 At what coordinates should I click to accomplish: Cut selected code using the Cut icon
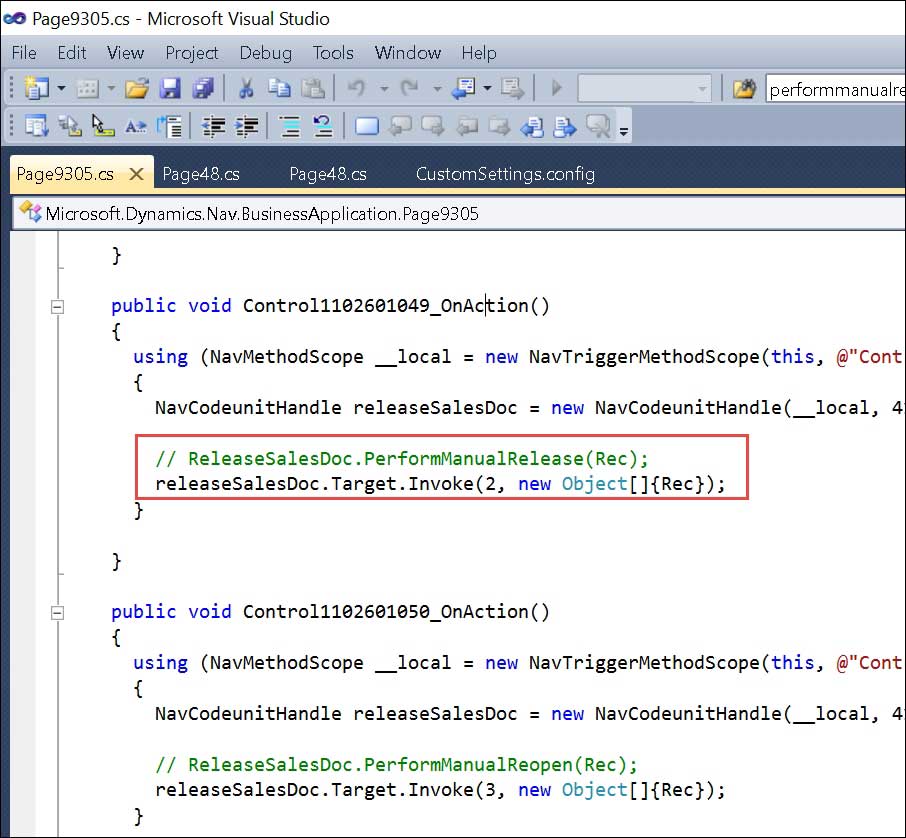point(246,88)
